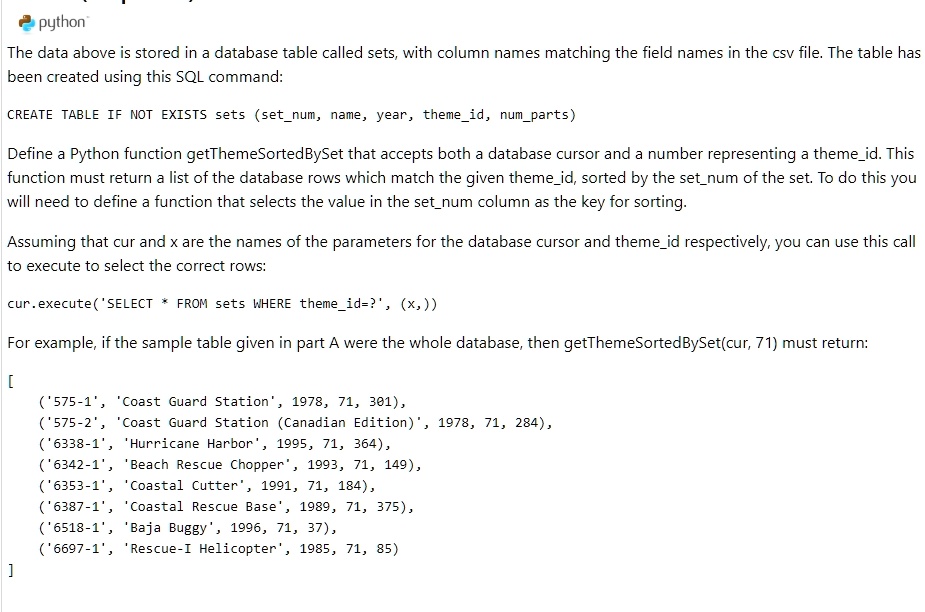Click the '6338-1' Hurricane Harbor row
Viewport: 925px width, 612px height.
214,444
